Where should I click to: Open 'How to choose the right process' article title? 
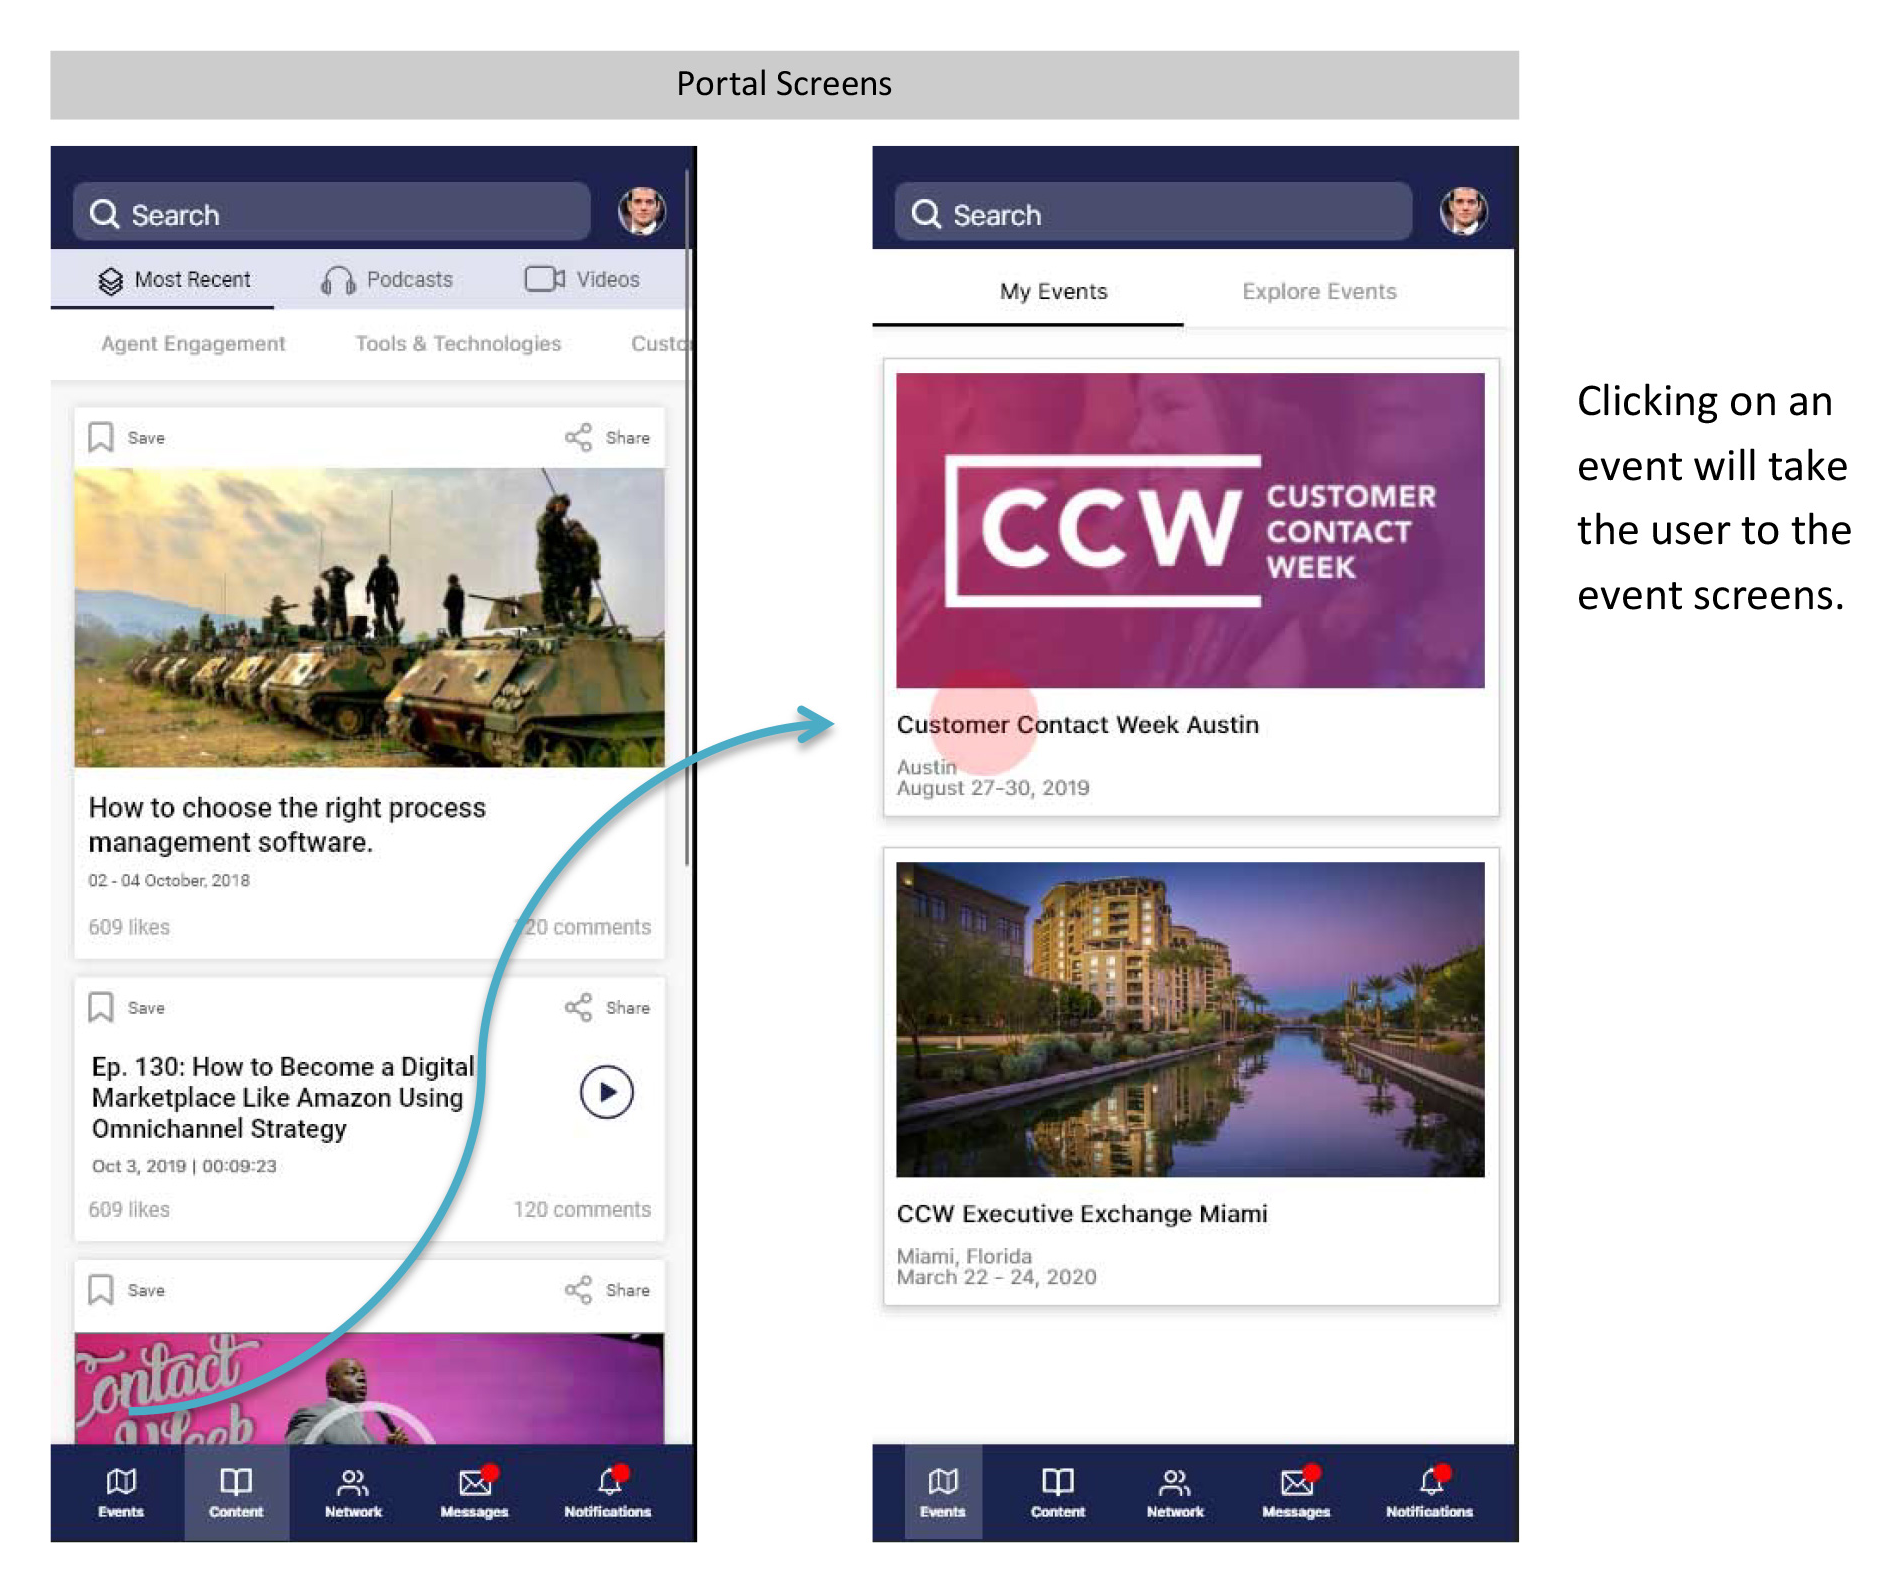point(287,825)
